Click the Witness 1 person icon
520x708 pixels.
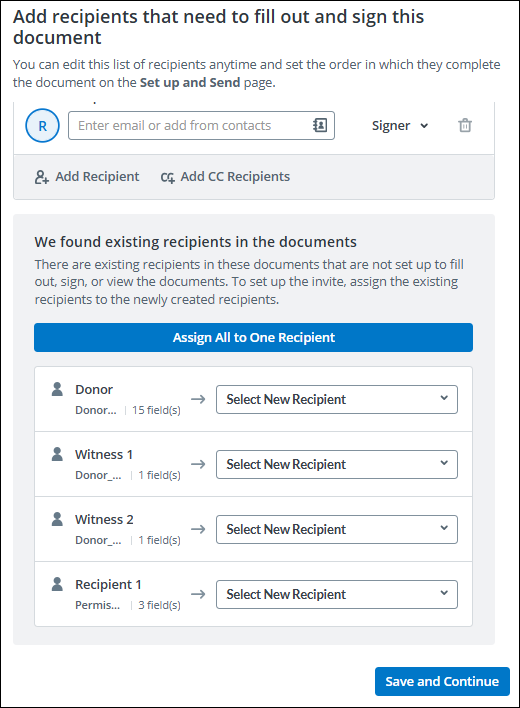[x=57, y=454]
